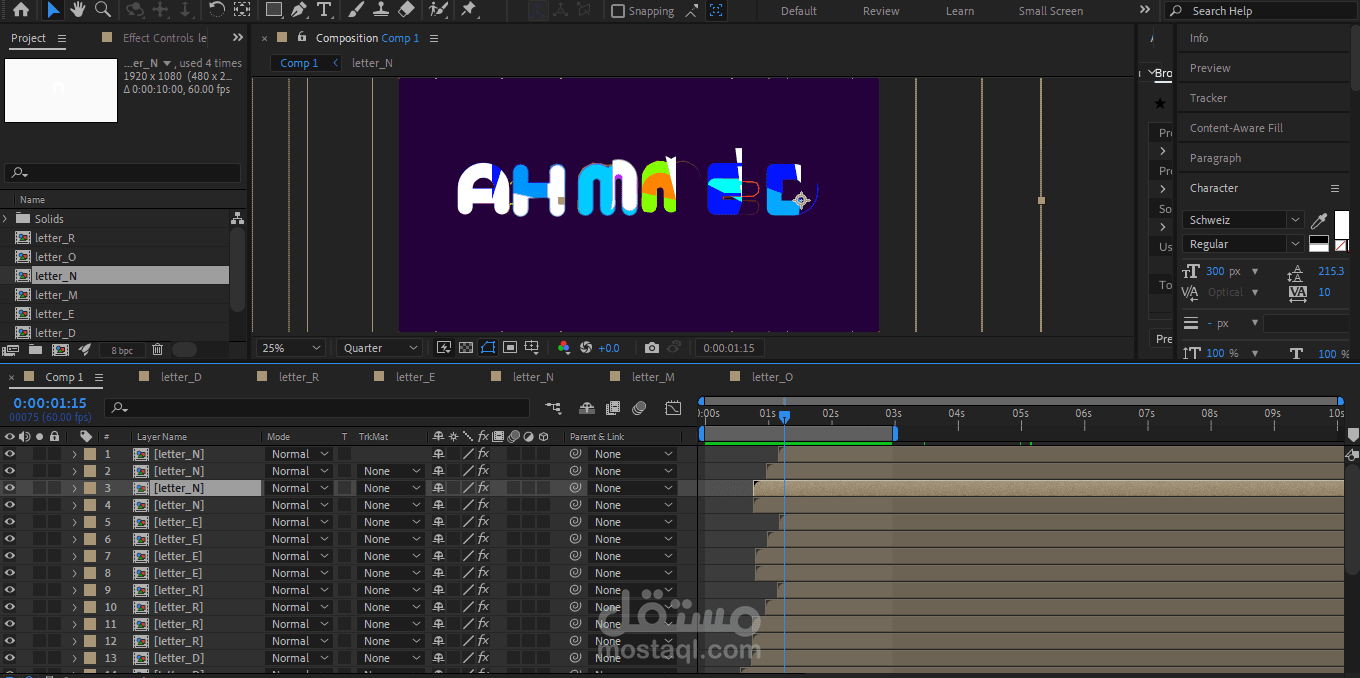Select the Rotation tool
This screenshot has height=678, width=1360.
pyautogui.click(x=215, y=11)
